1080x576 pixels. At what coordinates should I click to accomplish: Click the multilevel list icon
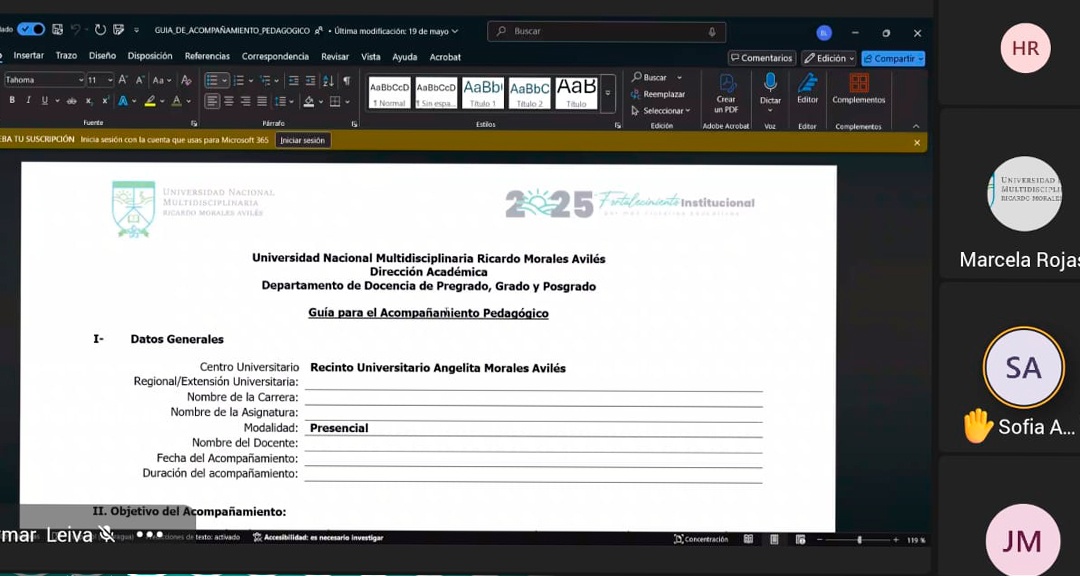click(265, 81)
